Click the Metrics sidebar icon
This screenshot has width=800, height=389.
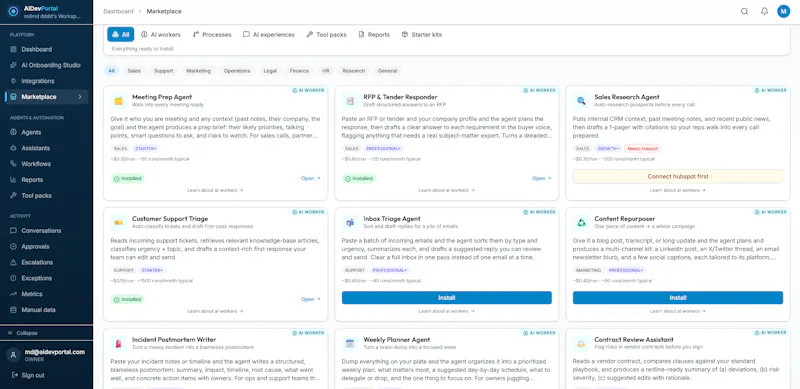[13, 294]
